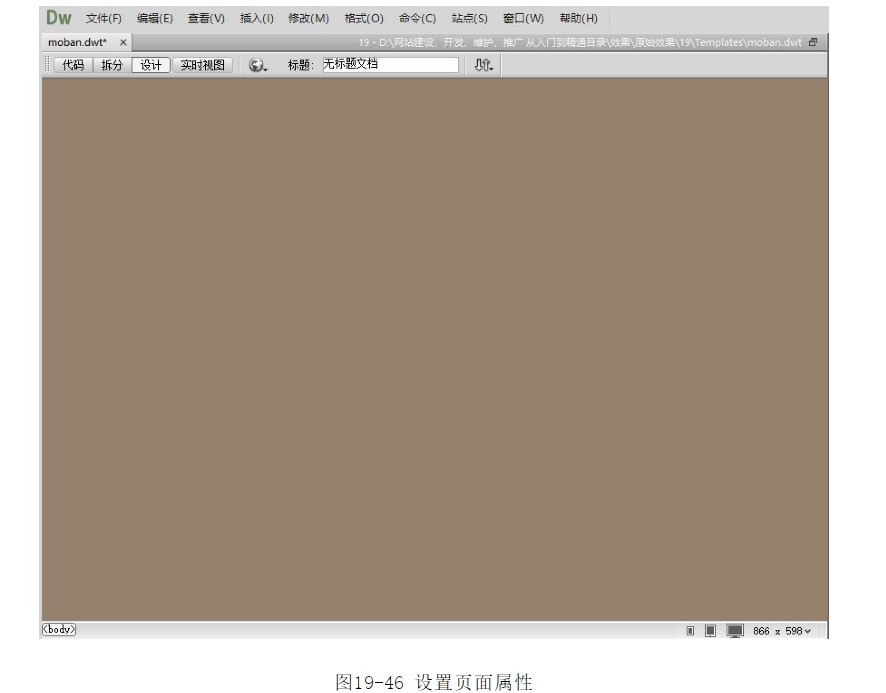Open the browser preview globe icon

258,65
